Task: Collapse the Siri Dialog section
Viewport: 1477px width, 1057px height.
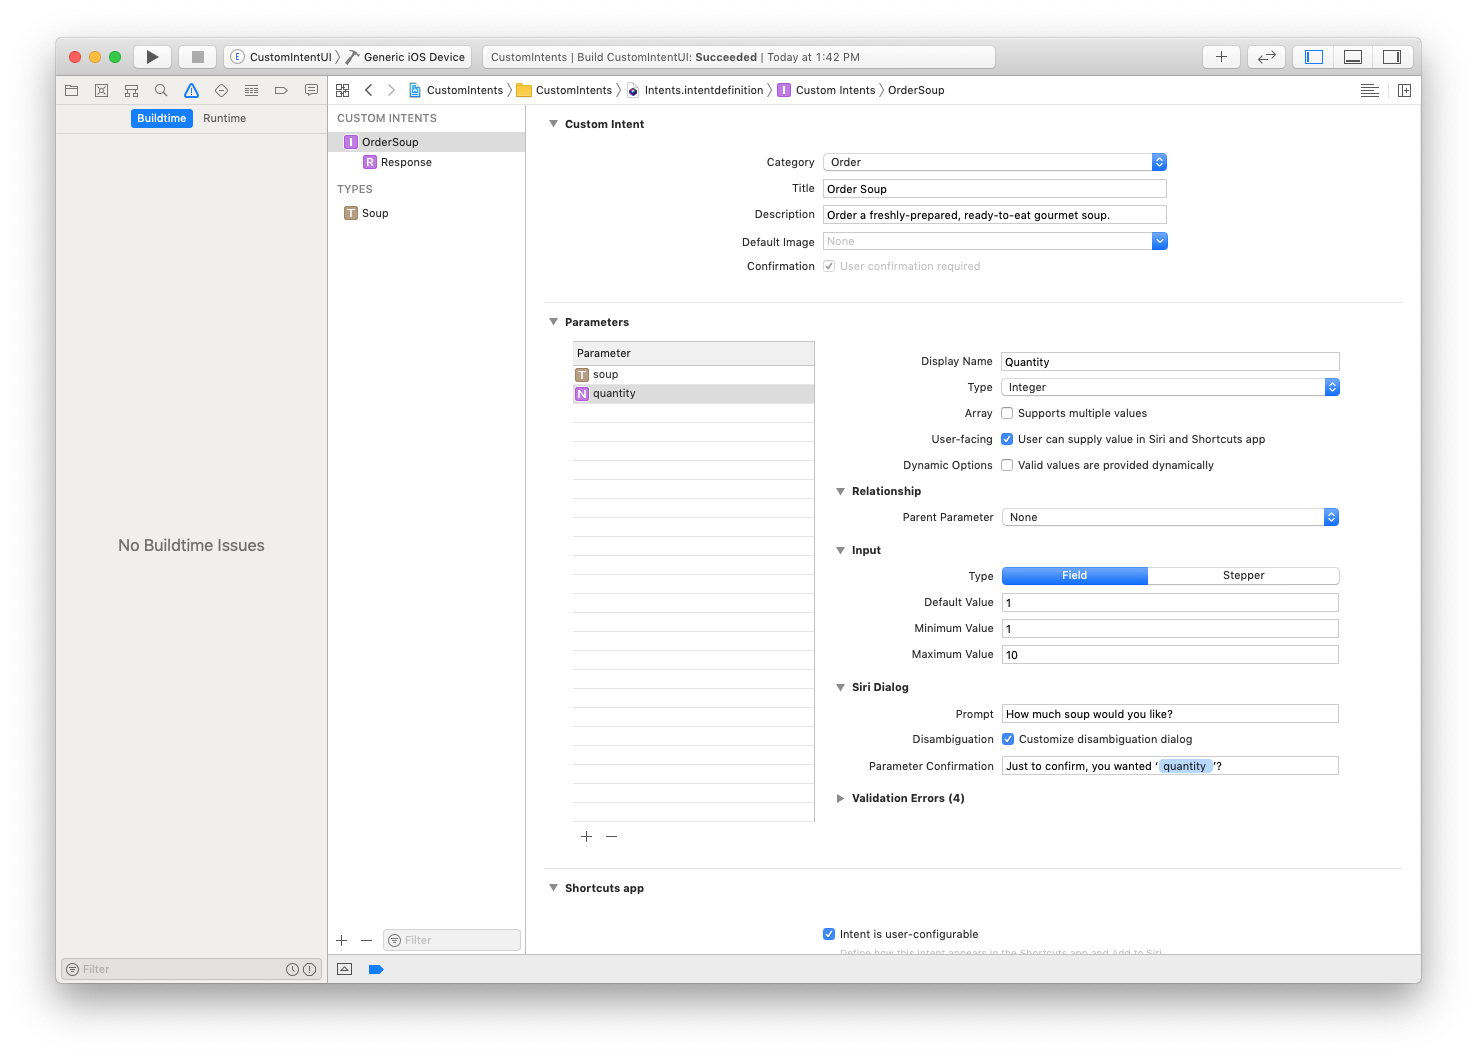Action: point(841,687)
